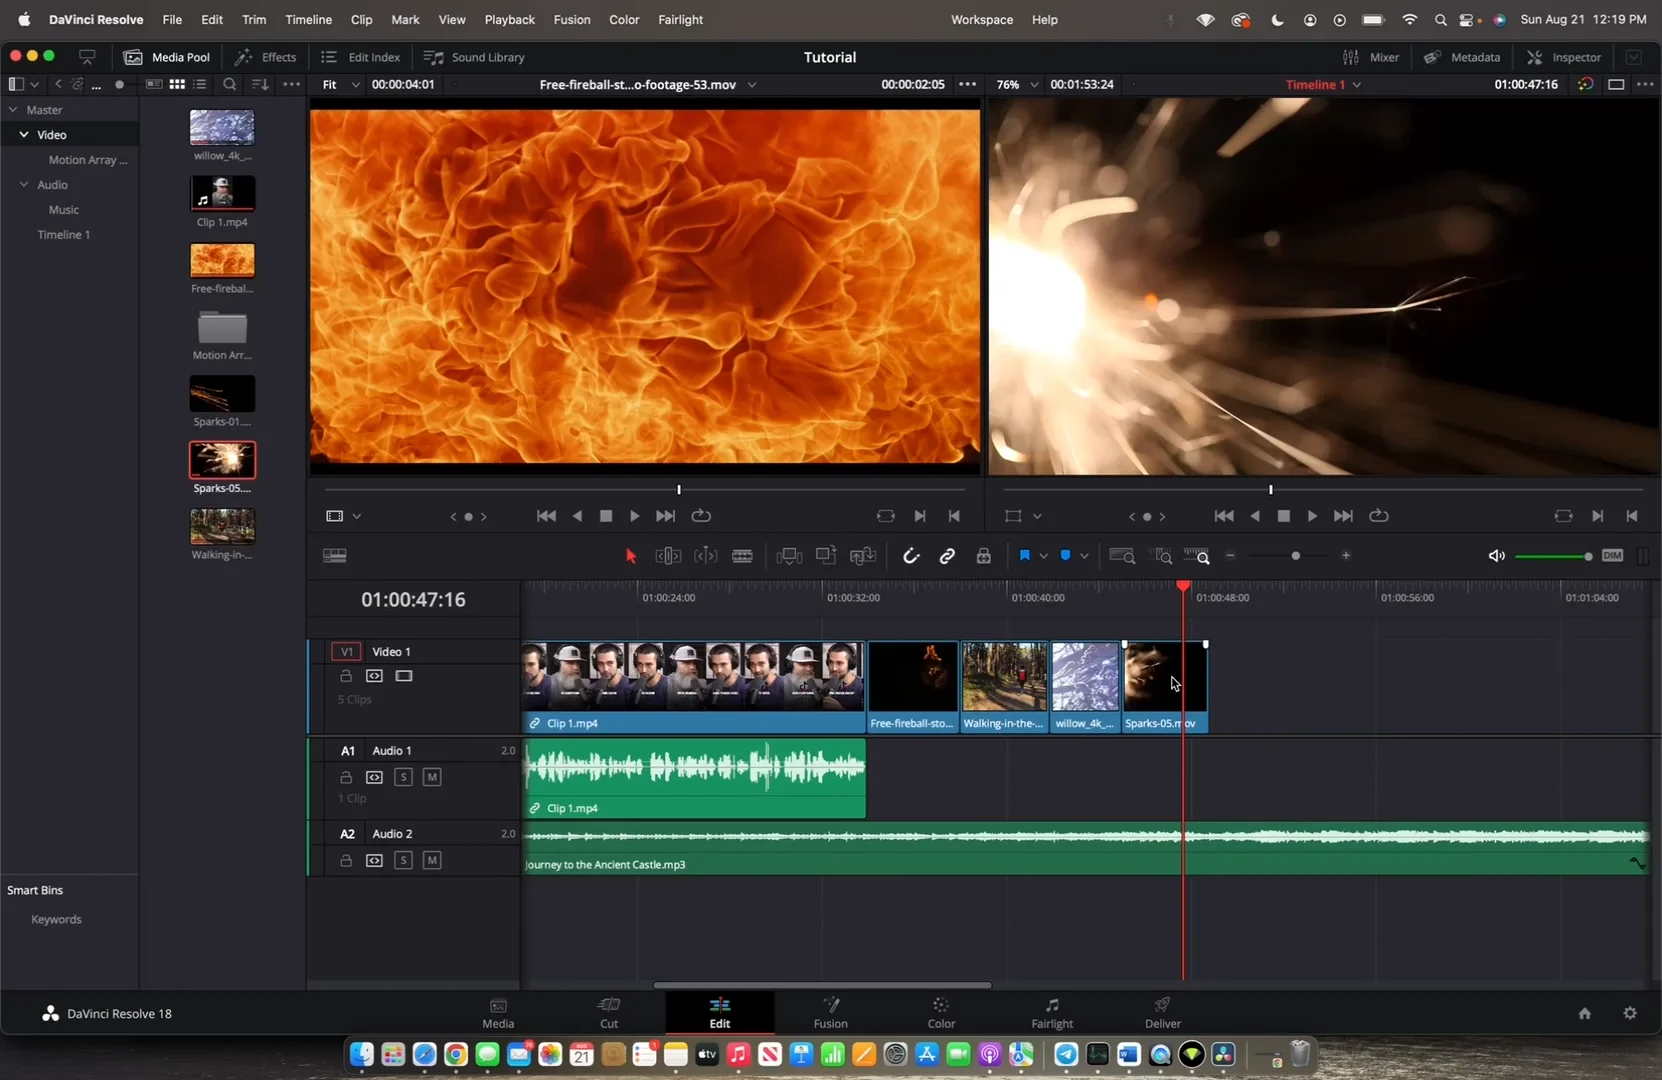Open the Fairlight menu
Image resolution: width=1662 pixels, height=1080 pixels.
click(679, 19)
